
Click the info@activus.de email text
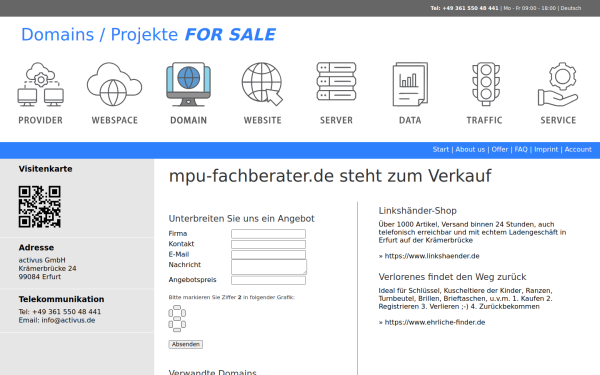(x=68, y=320)
